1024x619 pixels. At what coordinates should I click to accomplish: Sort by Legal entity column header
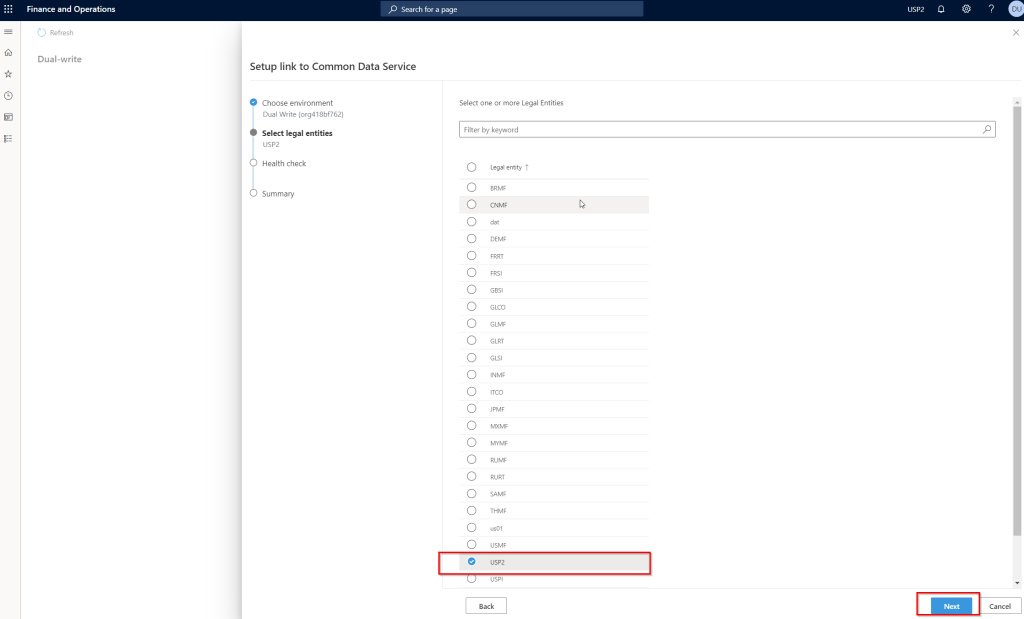[x=505, y=167]
